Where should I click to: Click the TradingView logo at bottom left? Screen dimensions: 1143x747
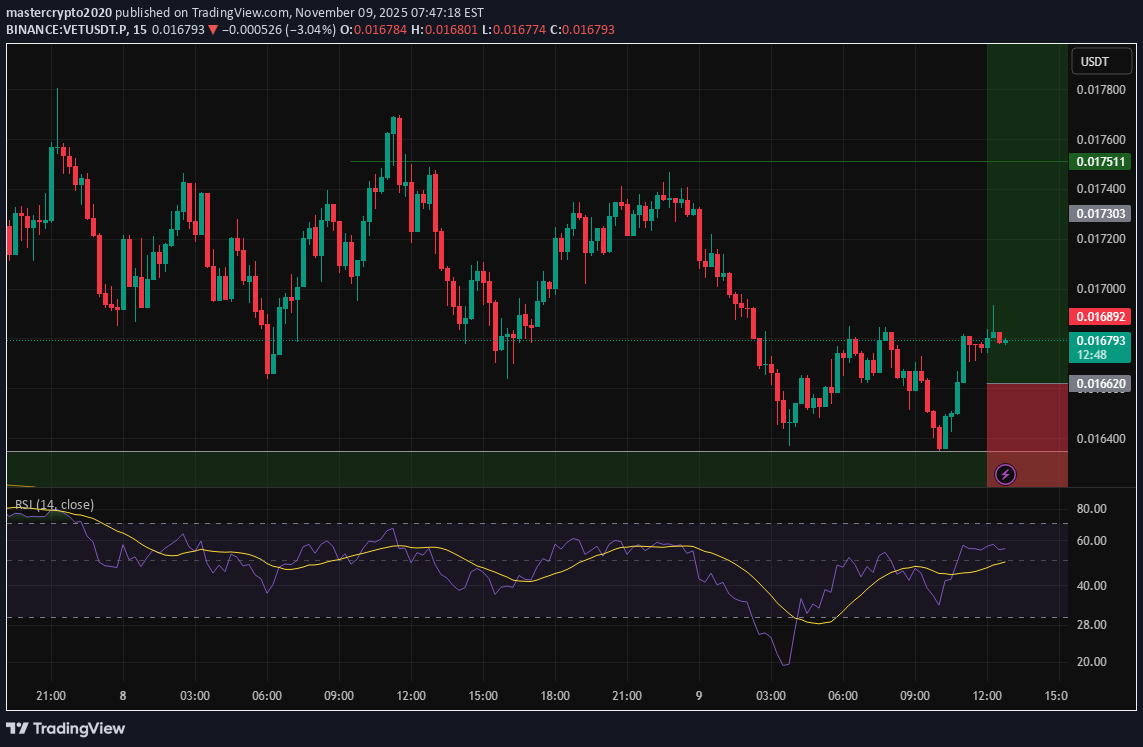click(66, 728)
